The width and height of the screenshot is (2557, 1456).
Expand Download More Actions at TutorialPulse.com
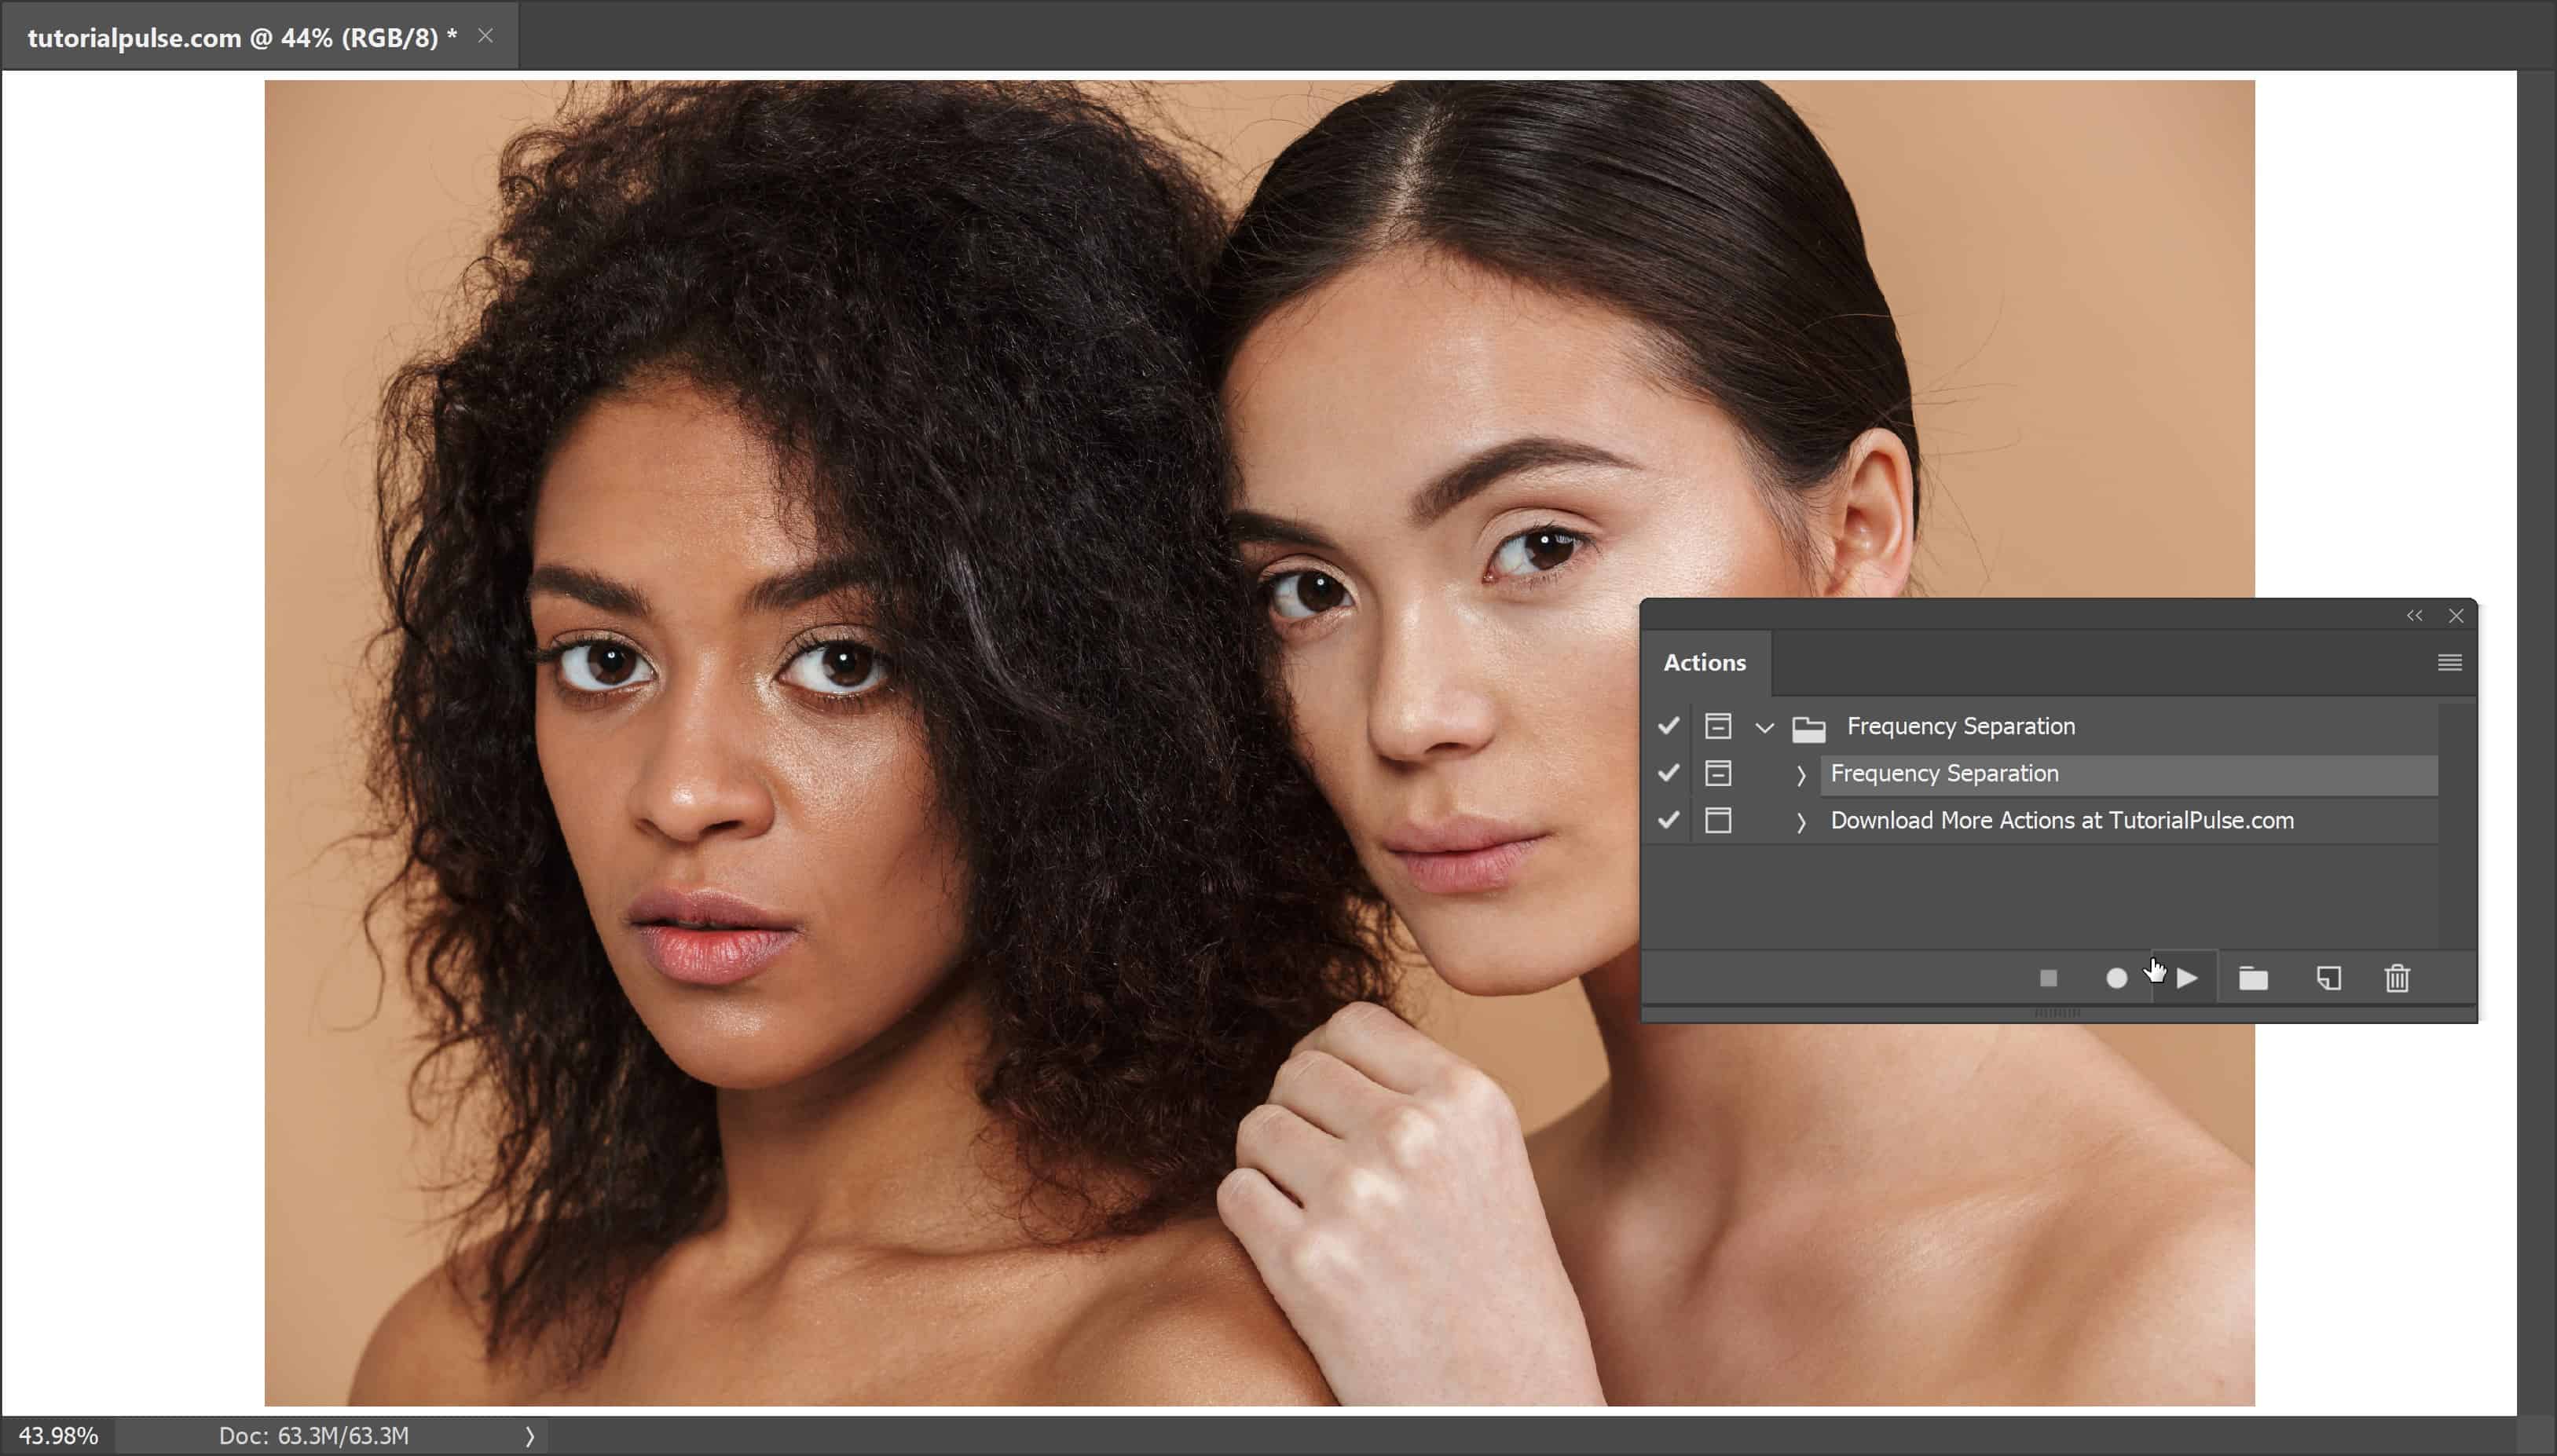pos(1801,822)
